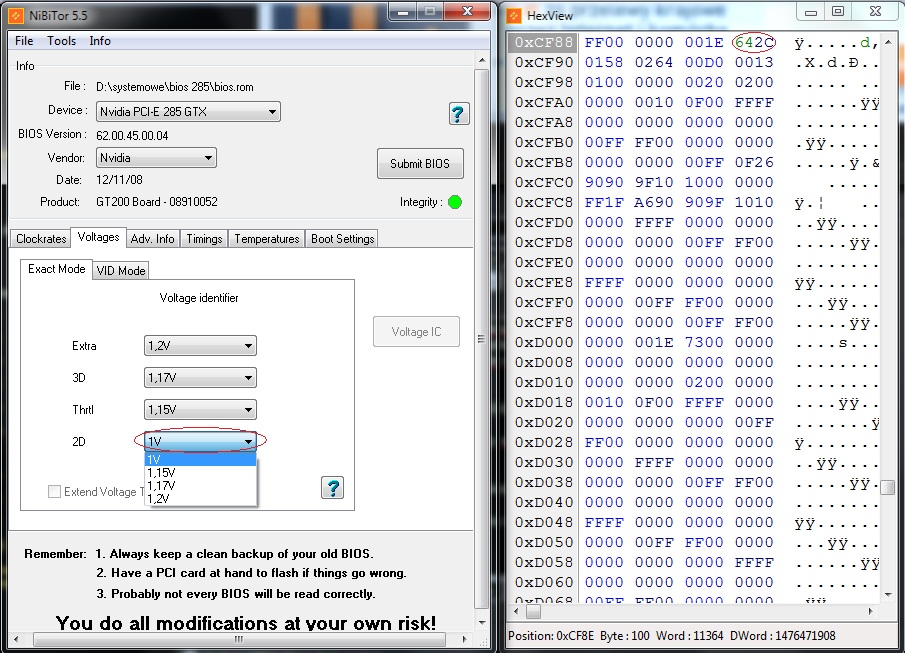Switch to the Voltages tab
905x653 pixels.
pos(98,237)
